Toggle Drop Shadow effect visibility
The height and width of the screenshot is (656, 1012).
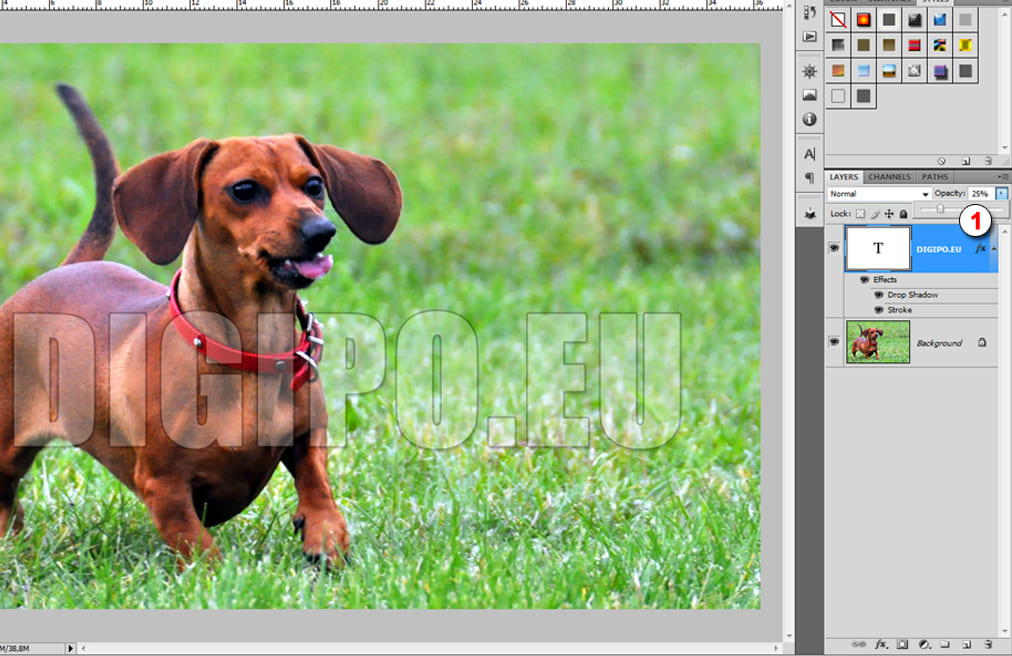tap(879, 295)
